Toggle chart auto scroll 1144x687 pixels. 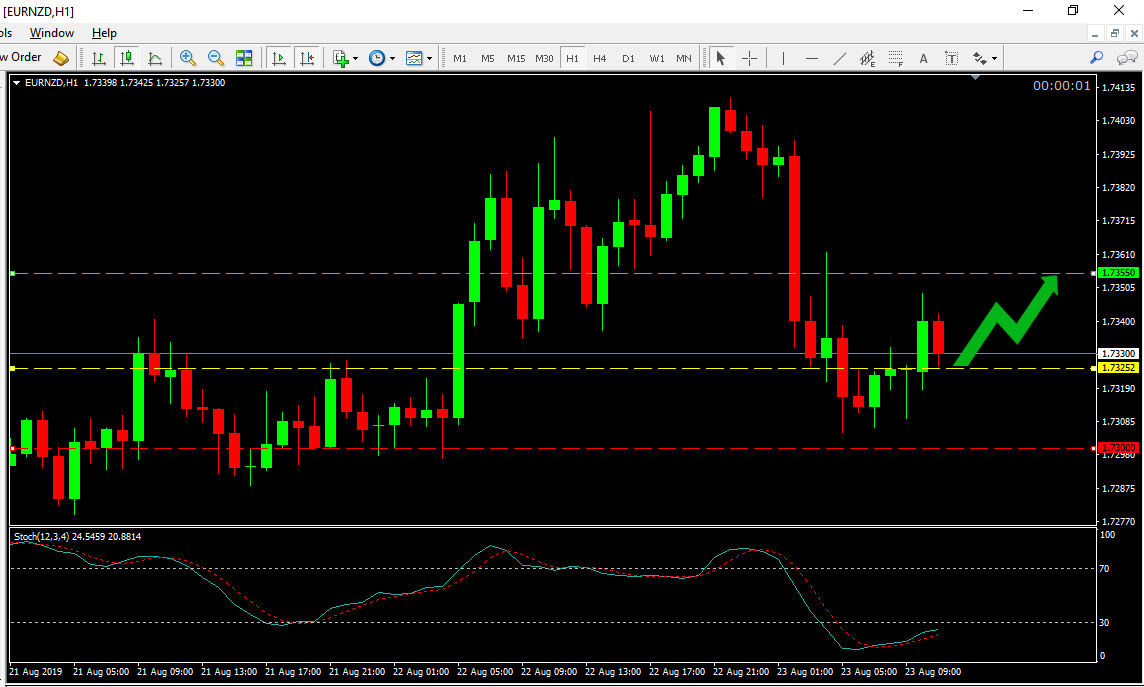(278, 58)
